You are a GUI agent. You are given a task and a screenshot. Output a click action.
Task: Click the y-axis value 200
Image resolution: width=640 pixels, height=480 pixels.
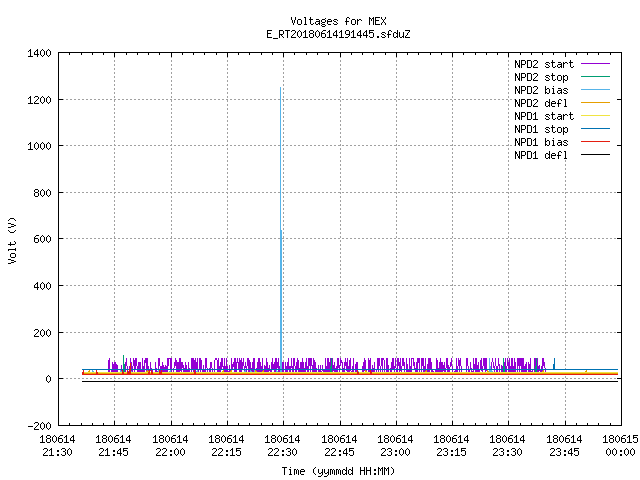click(x=42, y=333)
